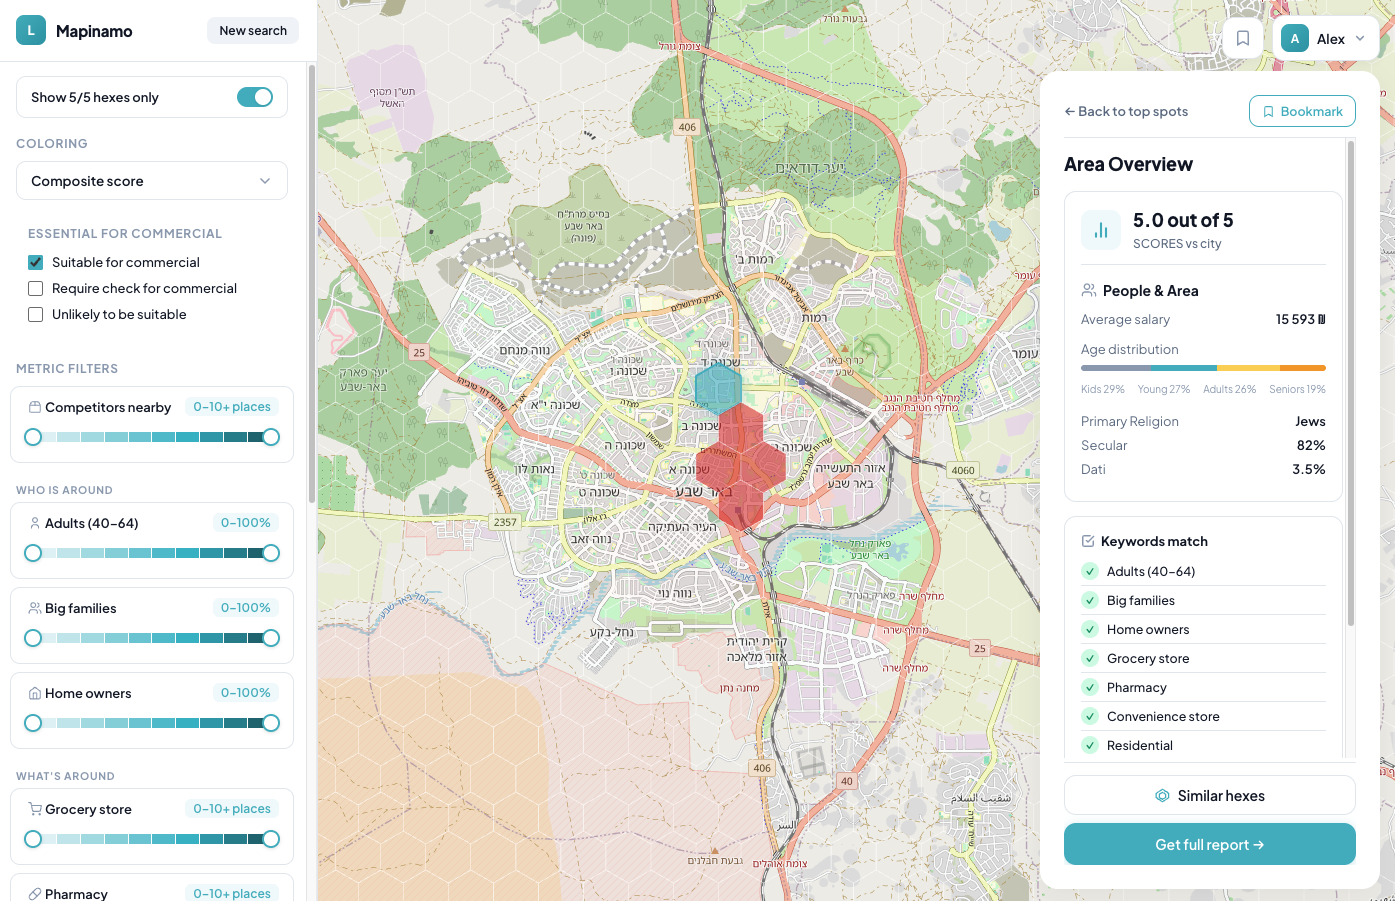Click the Age distribution color bar
1395x901 pixels.
coord(1203,368)
